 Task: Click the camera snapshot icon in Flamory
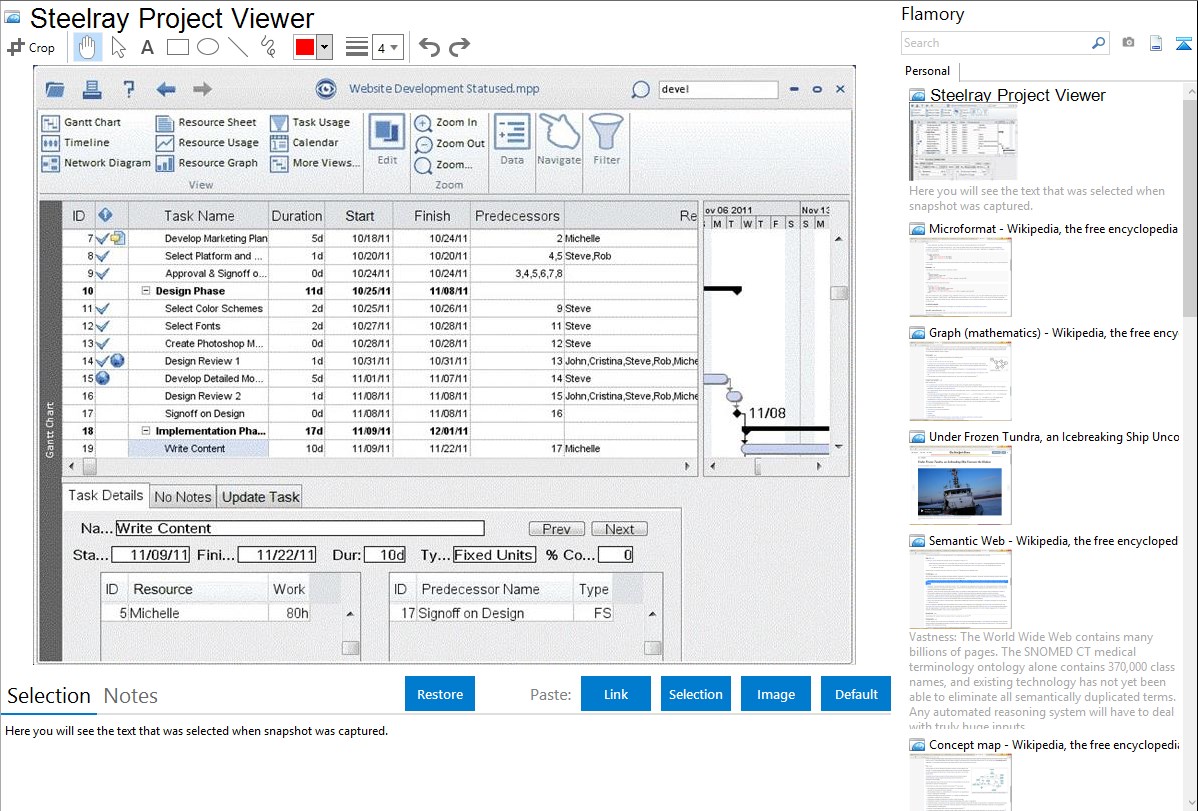1128,43
